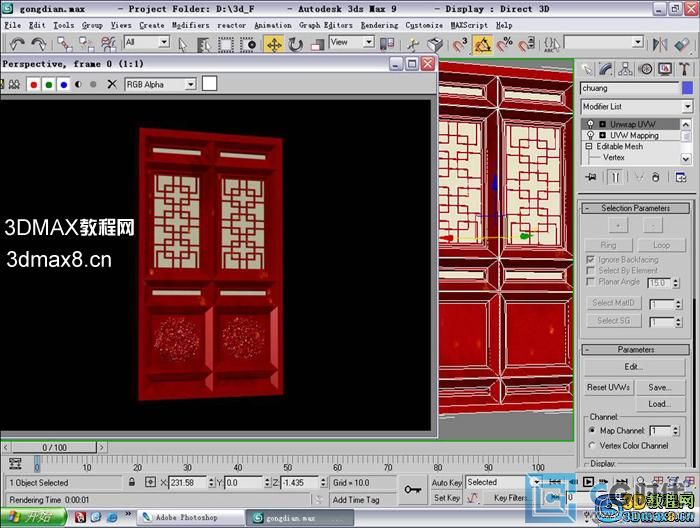
Task: Toggle light bulb on Unwrap UVW modifier
Action: pyautogui.click(x=590, y=124)
